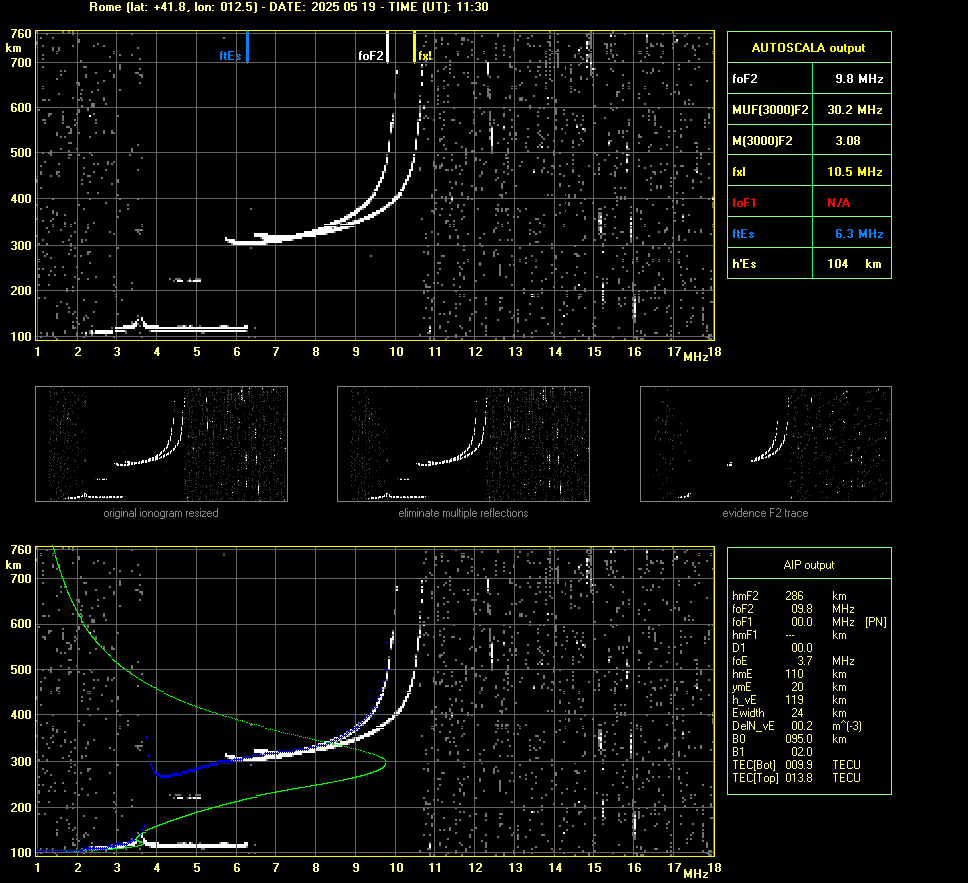Click the TEC[Bot] 009.9 TECU row
The height and width of the screenshot is (883, 968).
tap(796, 764)
